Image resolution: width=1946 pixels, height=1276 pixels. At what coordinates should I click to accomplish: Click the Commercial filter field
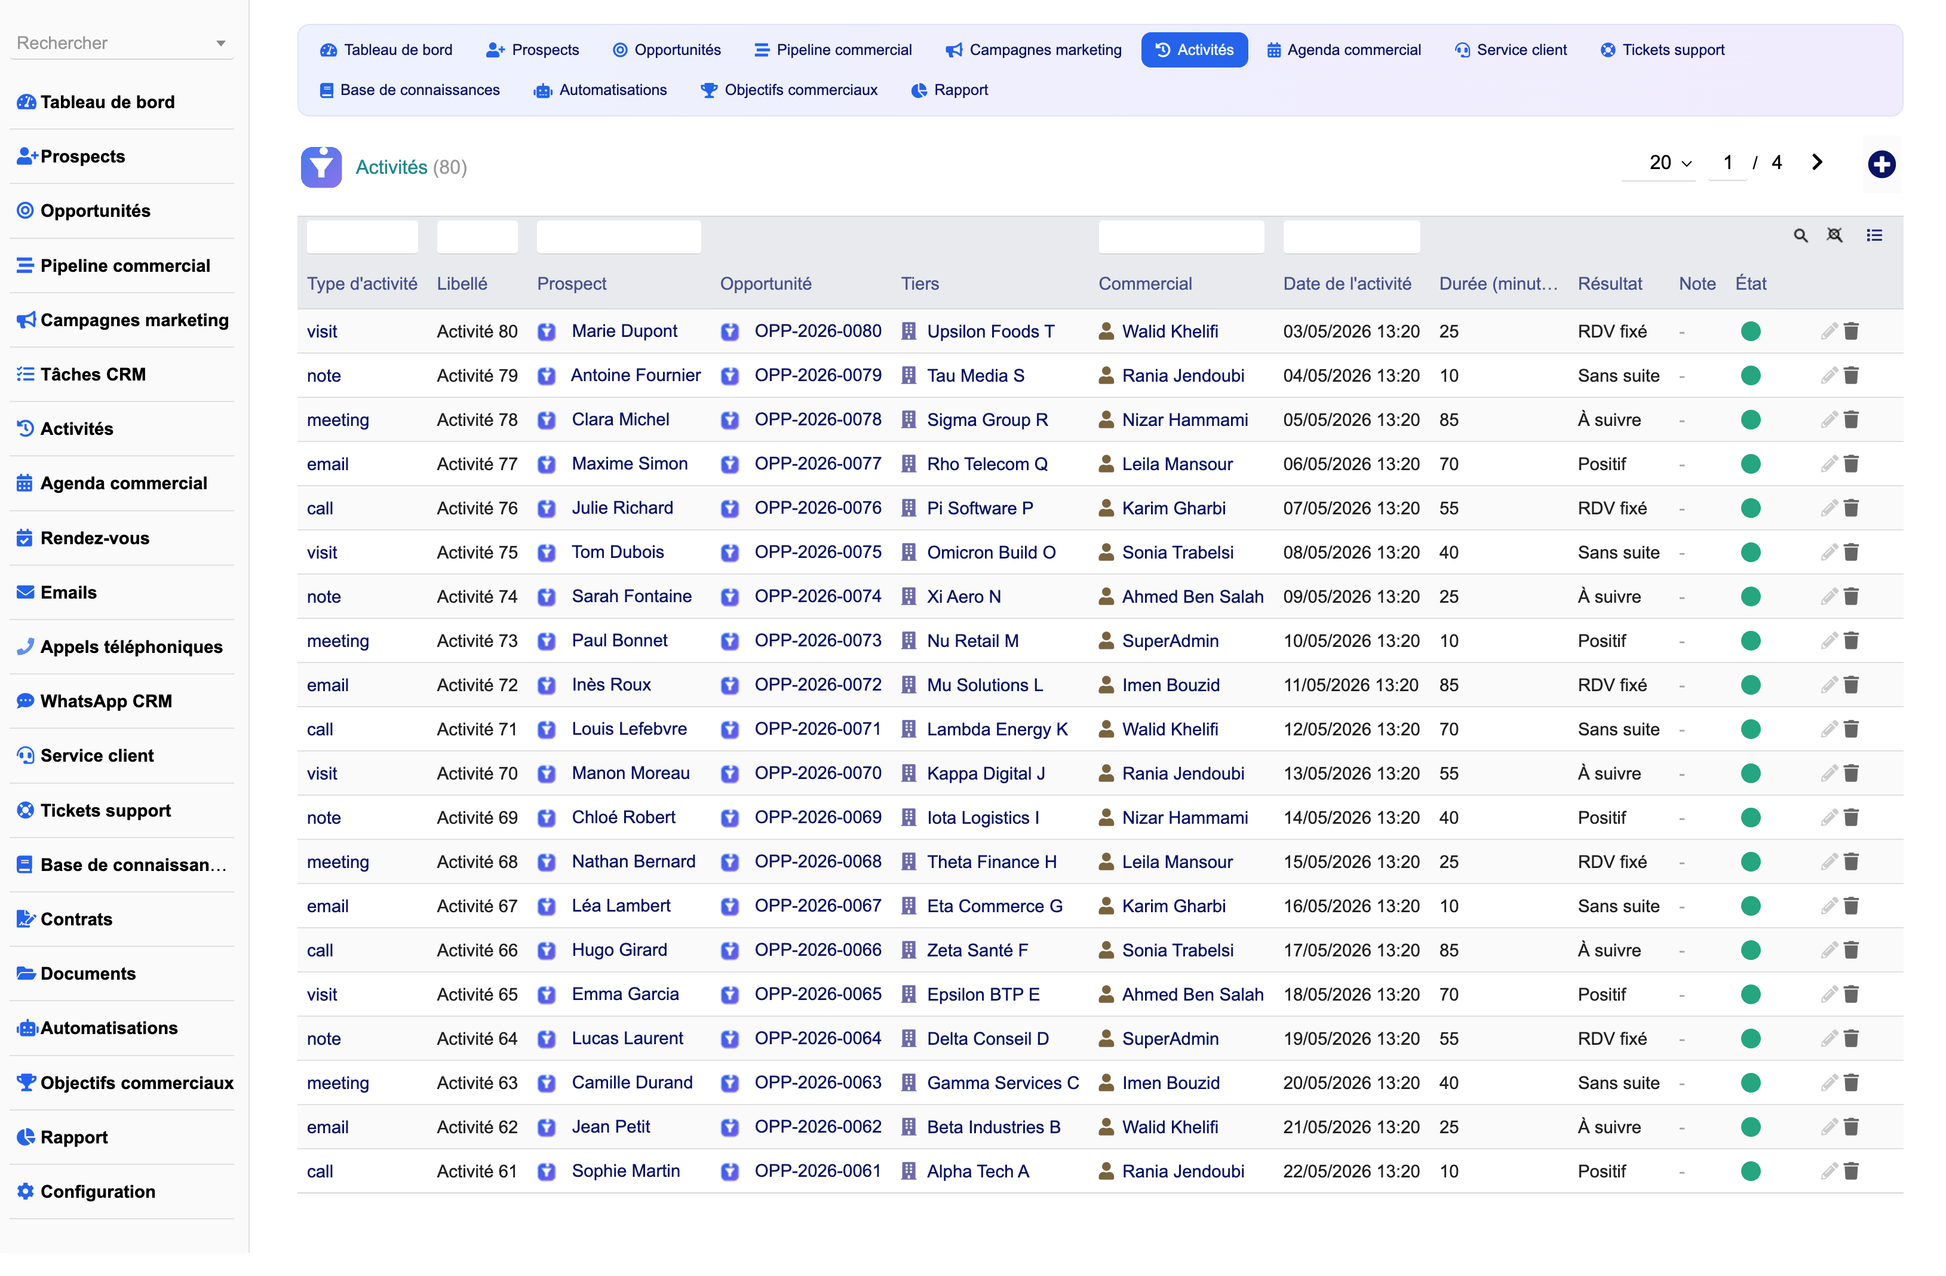point(1181,237)
